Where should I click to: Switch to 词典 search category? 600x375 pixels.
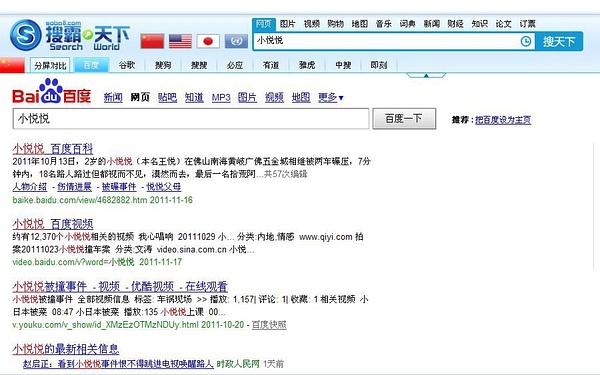coord(408,24)
